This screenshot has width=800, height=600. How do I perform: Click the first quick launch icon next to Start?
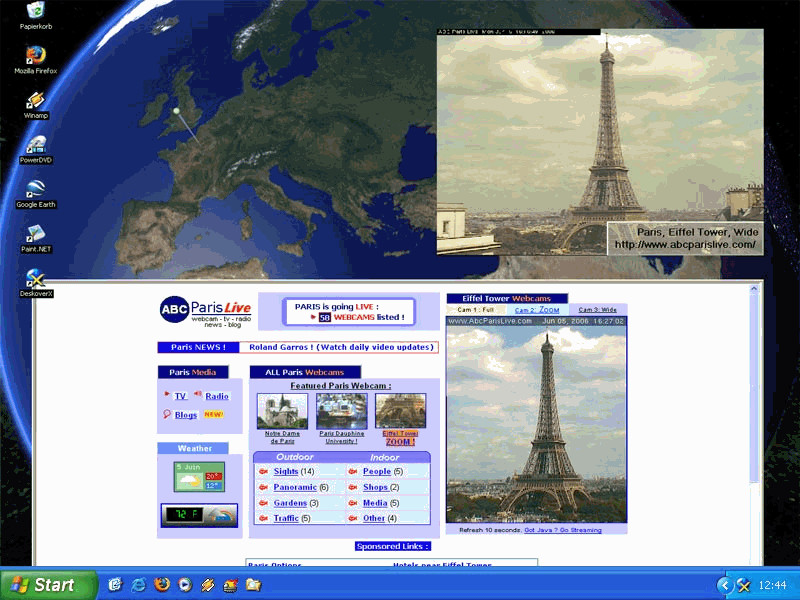click(x=115, y=584)
